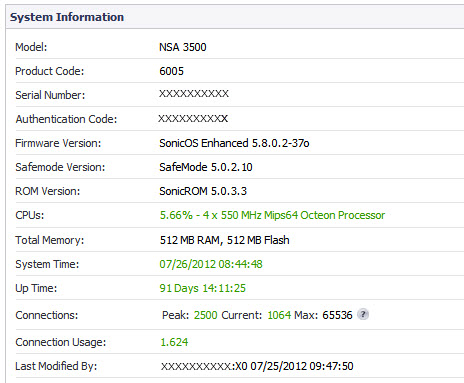The height and width of the screenshot is (383, 464).
Task: Click the help icon beside Max connections
Action: (363, 314)
